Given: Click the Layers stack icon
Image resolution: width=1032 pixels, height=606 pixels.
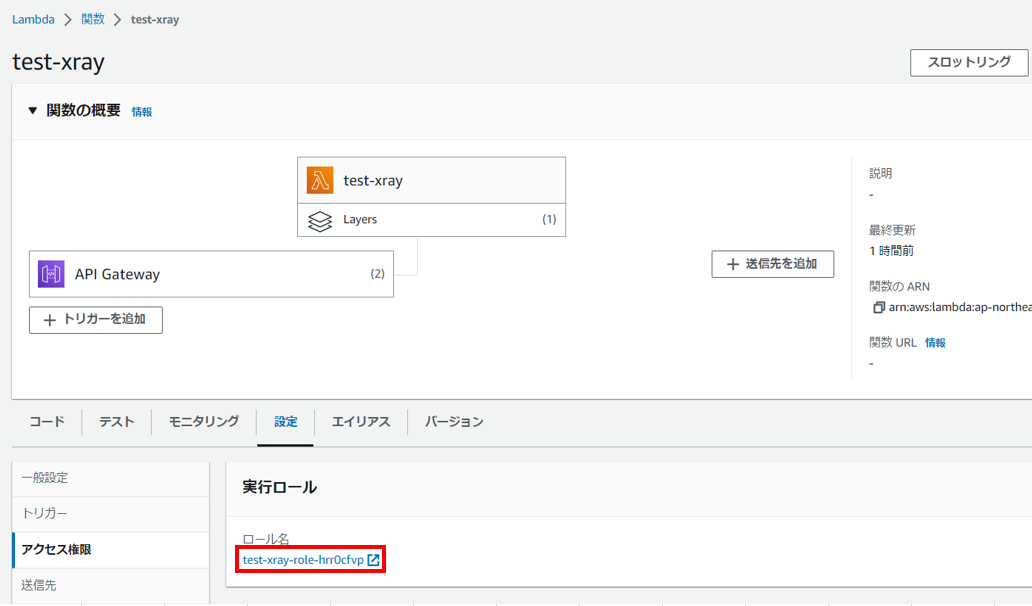Looking at the screenshot, I should [320, 220].
